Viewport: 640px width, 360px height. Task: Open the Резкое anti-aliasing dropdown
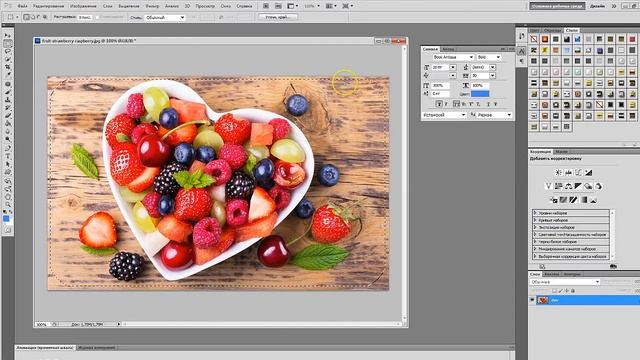(x=494, y=115)
